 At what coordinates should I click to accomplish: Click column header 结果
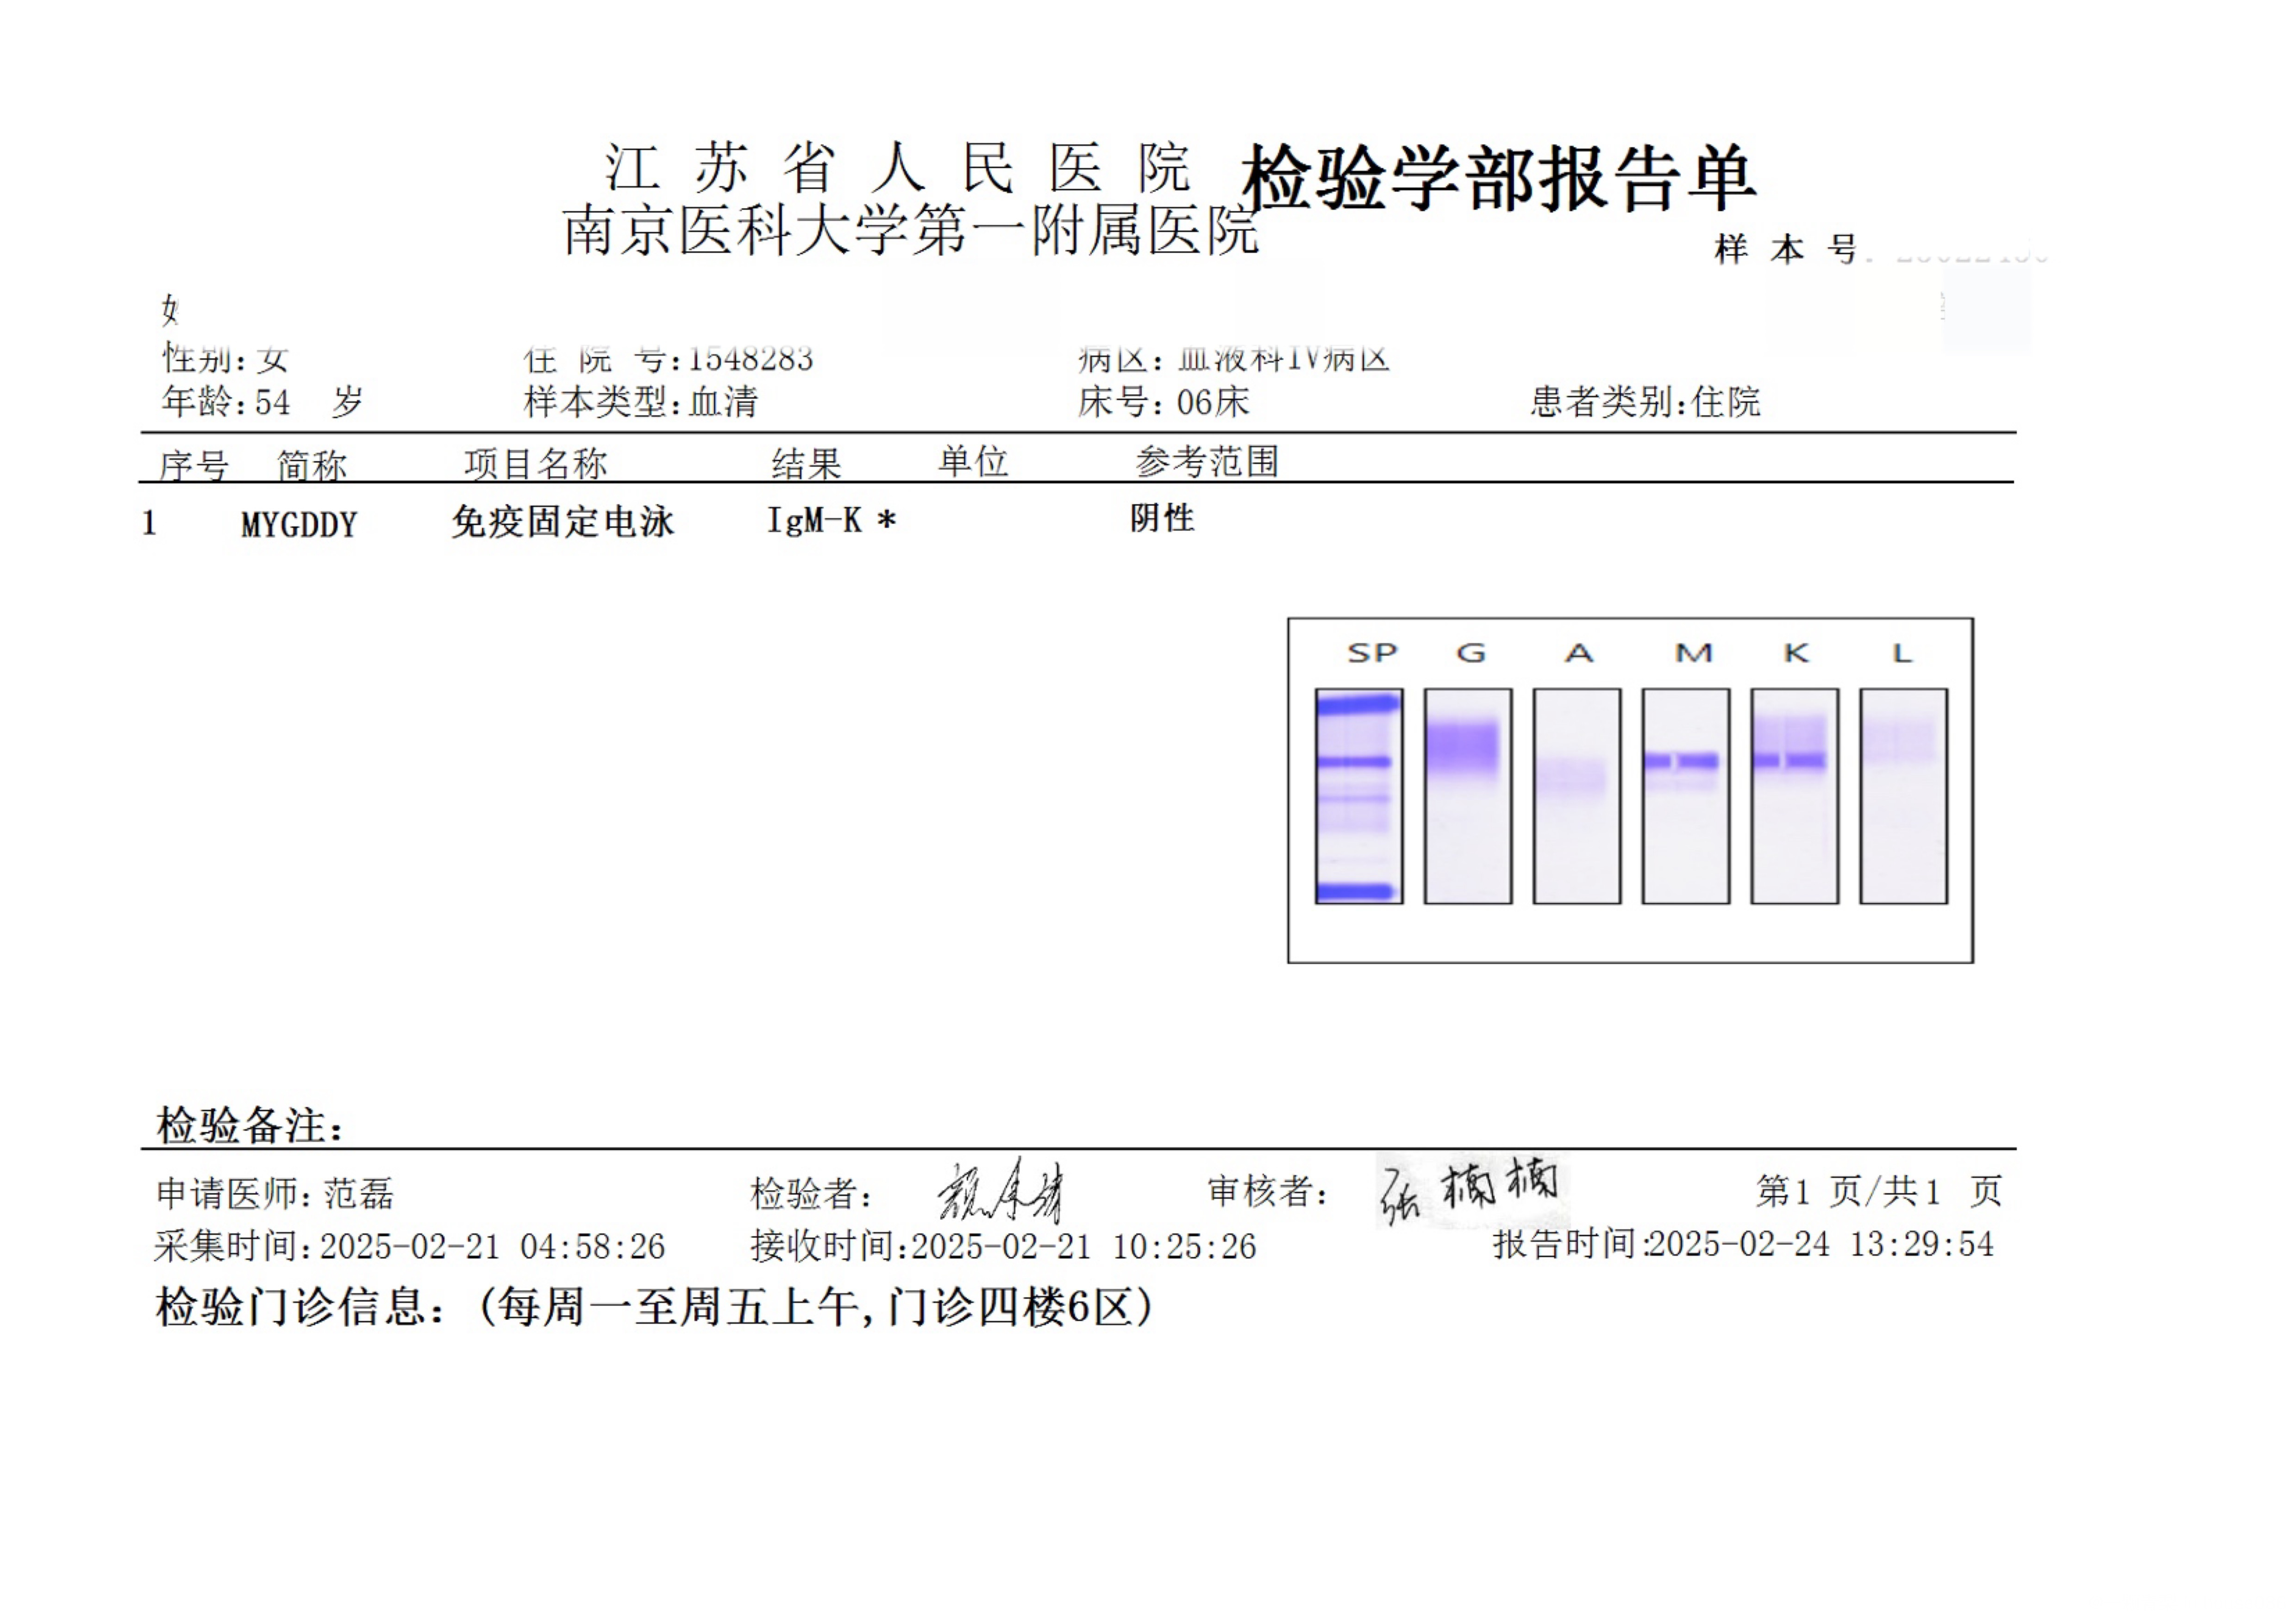(x=807, y=464)
